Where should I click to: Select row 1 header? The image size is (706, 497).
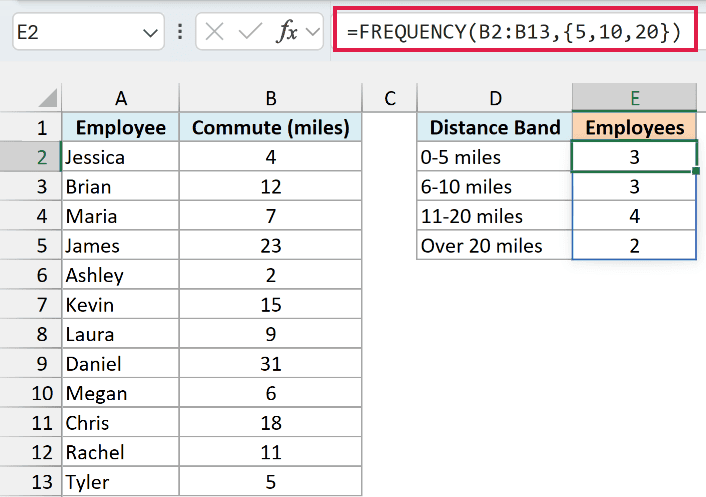pos(31,127)
